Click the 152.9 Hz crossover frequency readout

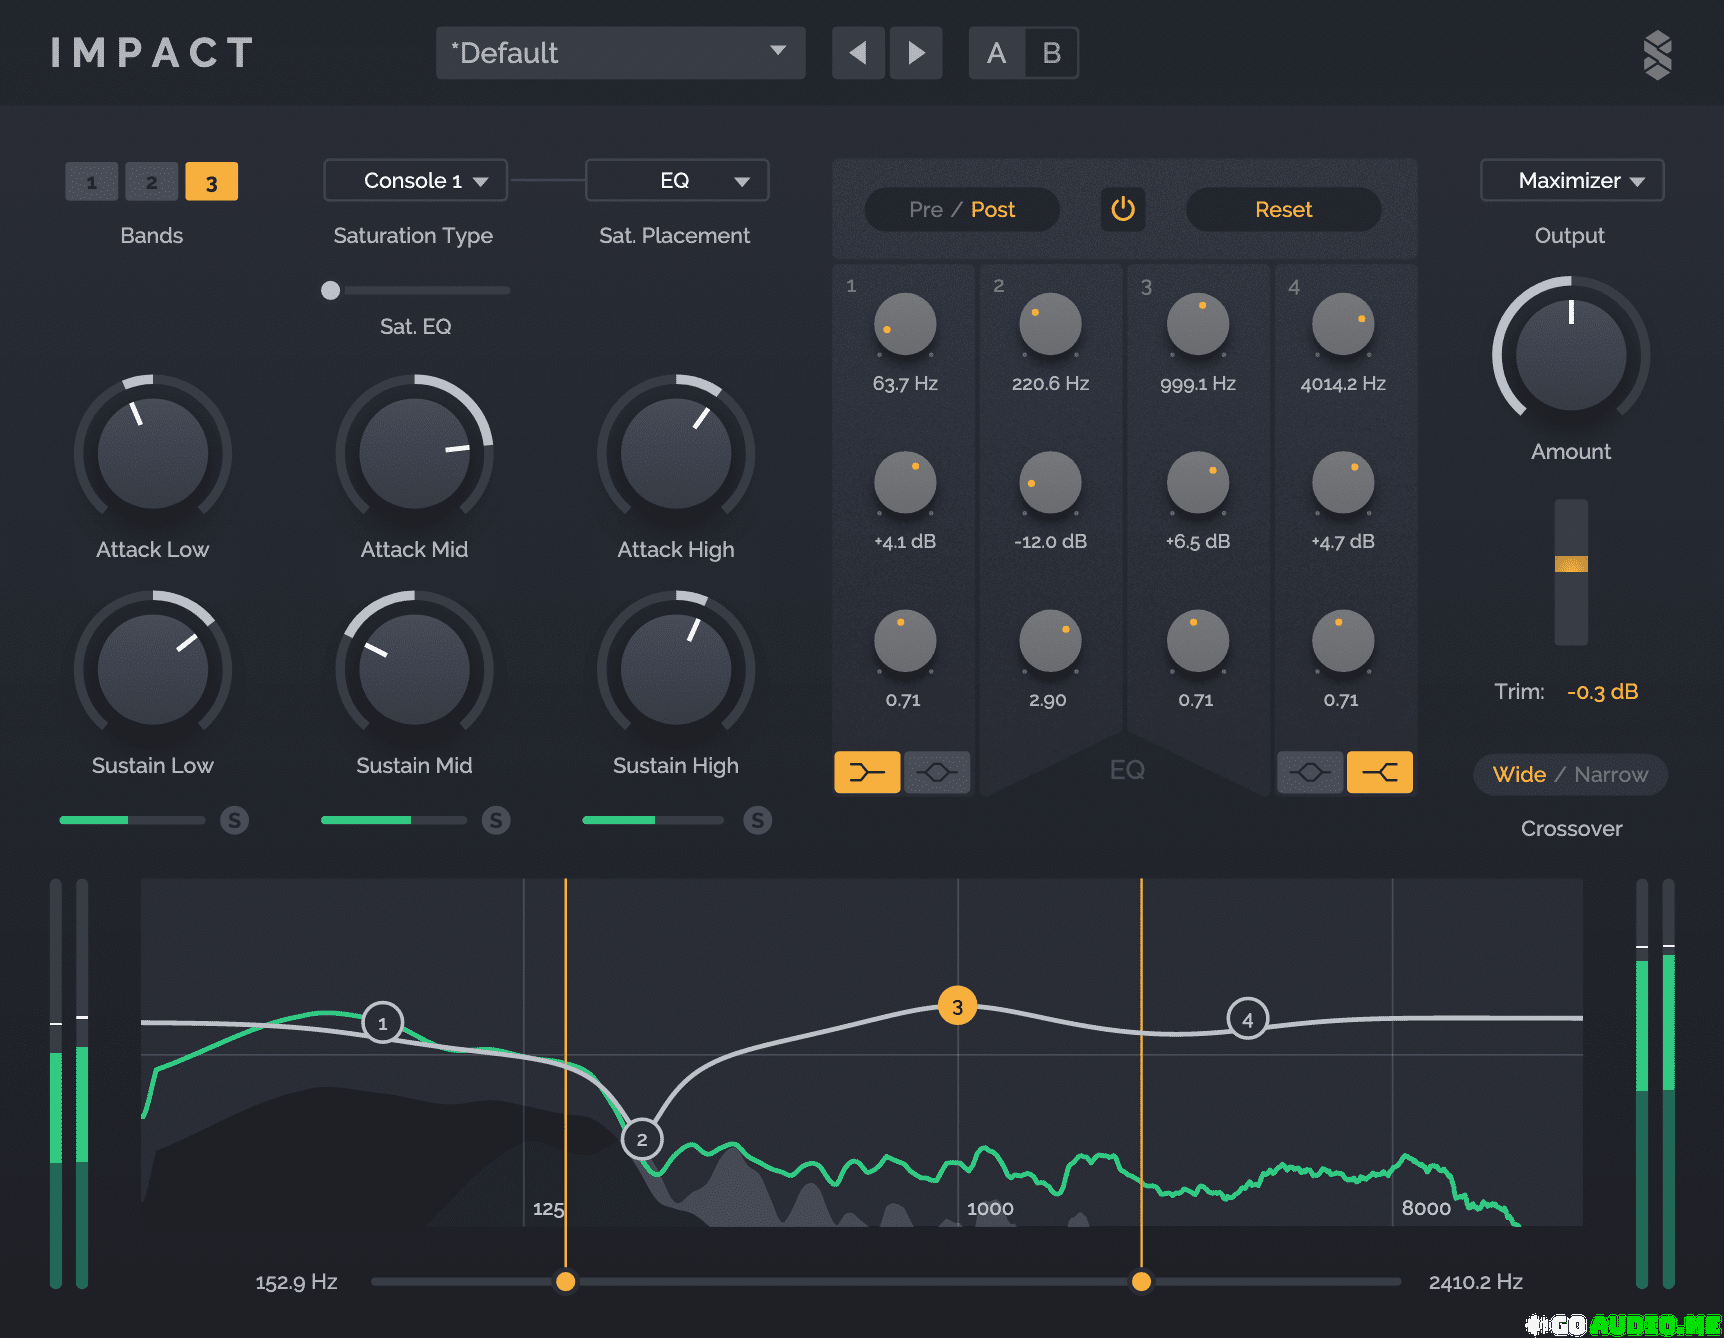click(x=296, y=1282)
